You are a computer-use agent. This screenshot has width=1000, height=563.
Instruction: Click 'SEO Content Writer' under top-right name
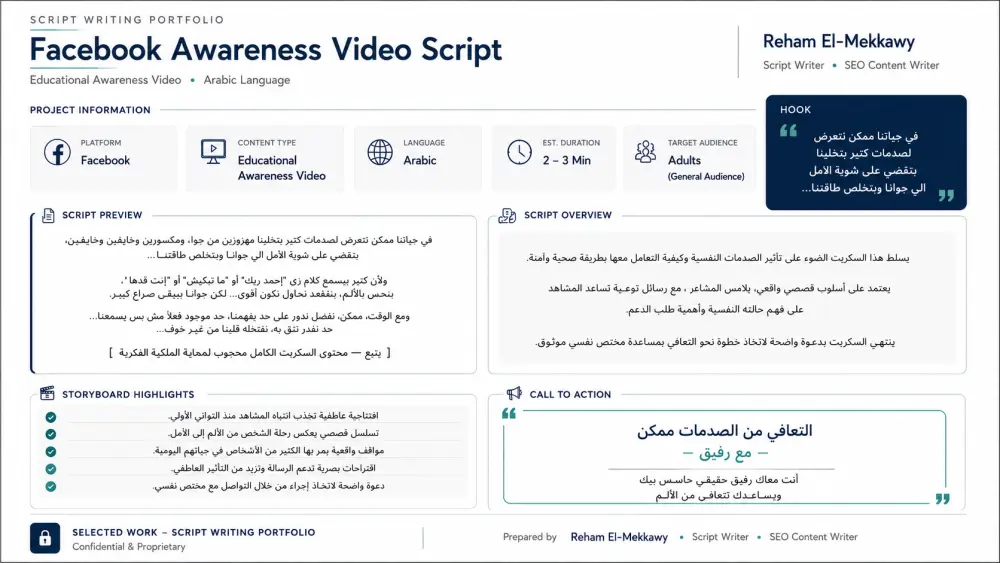[x=892, y=65]
